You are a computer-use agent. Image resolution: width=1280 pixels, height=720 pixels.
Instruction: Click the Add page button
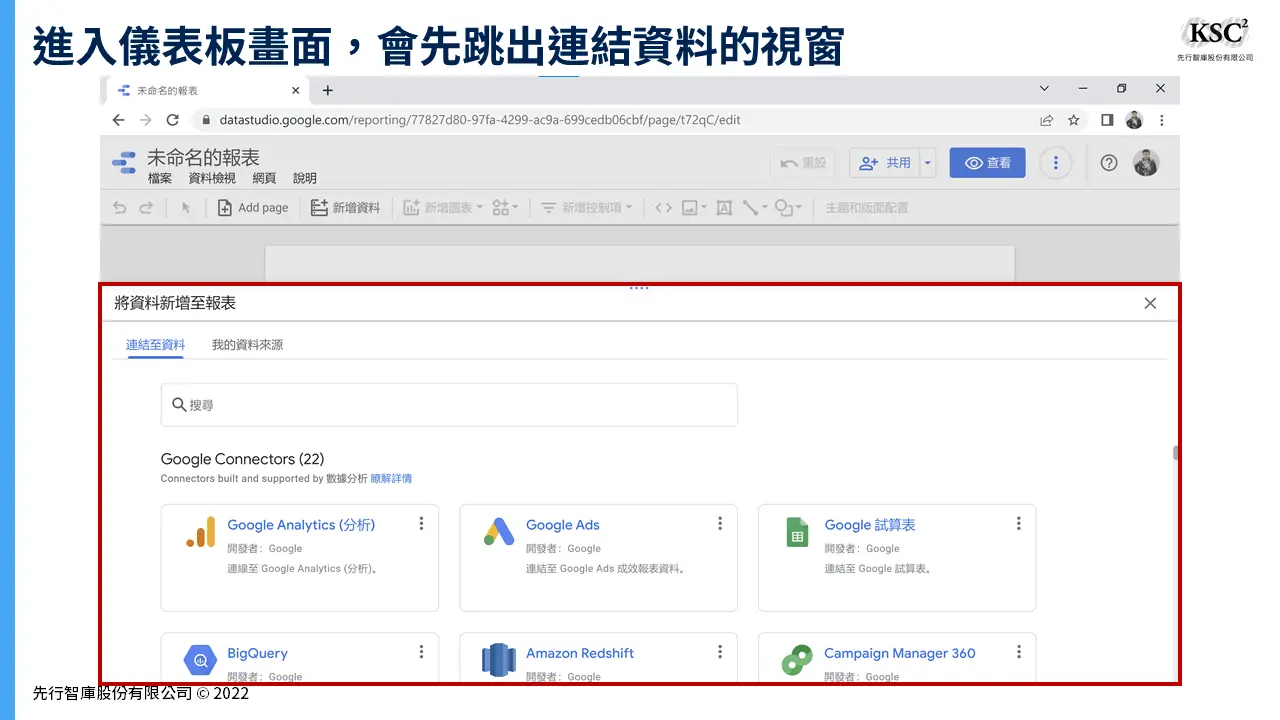(x=253, y=208)
